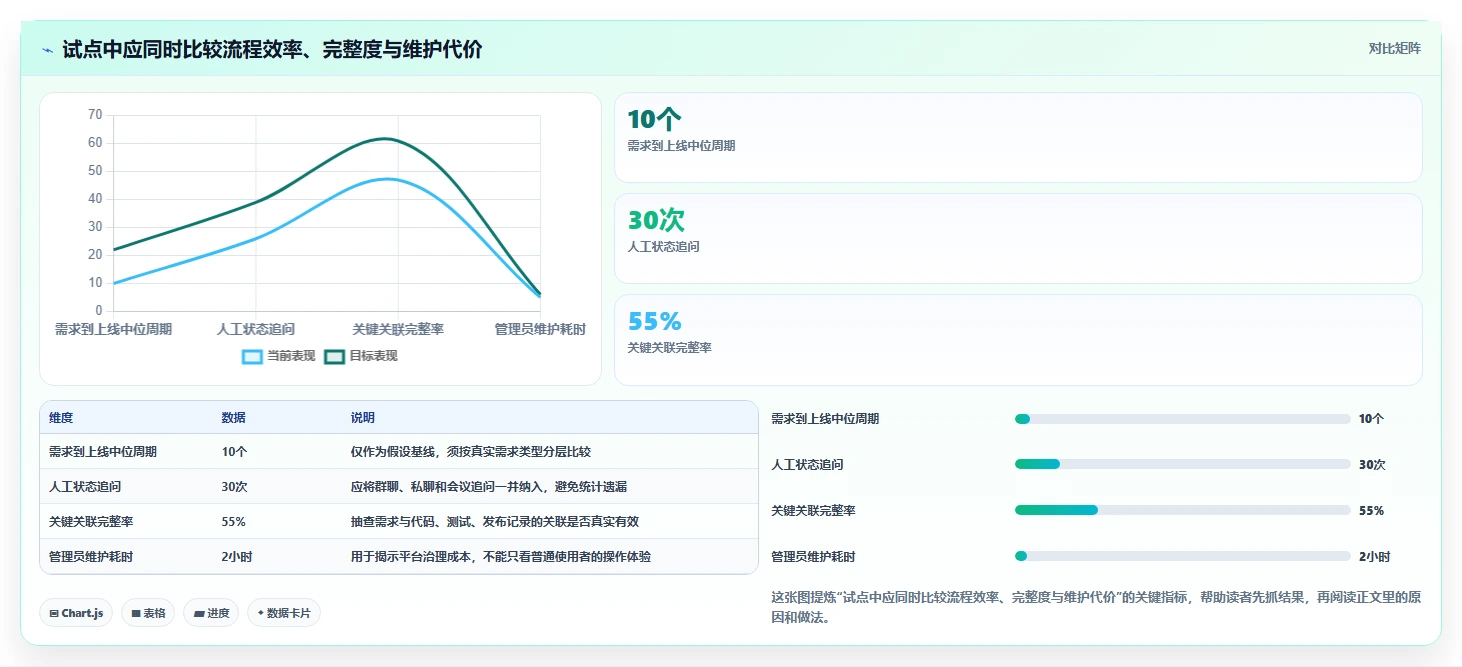1462x667 pixels.
Task: Select the 表格 tag chip
Action: pyautogui.click(x=148, y=613)
